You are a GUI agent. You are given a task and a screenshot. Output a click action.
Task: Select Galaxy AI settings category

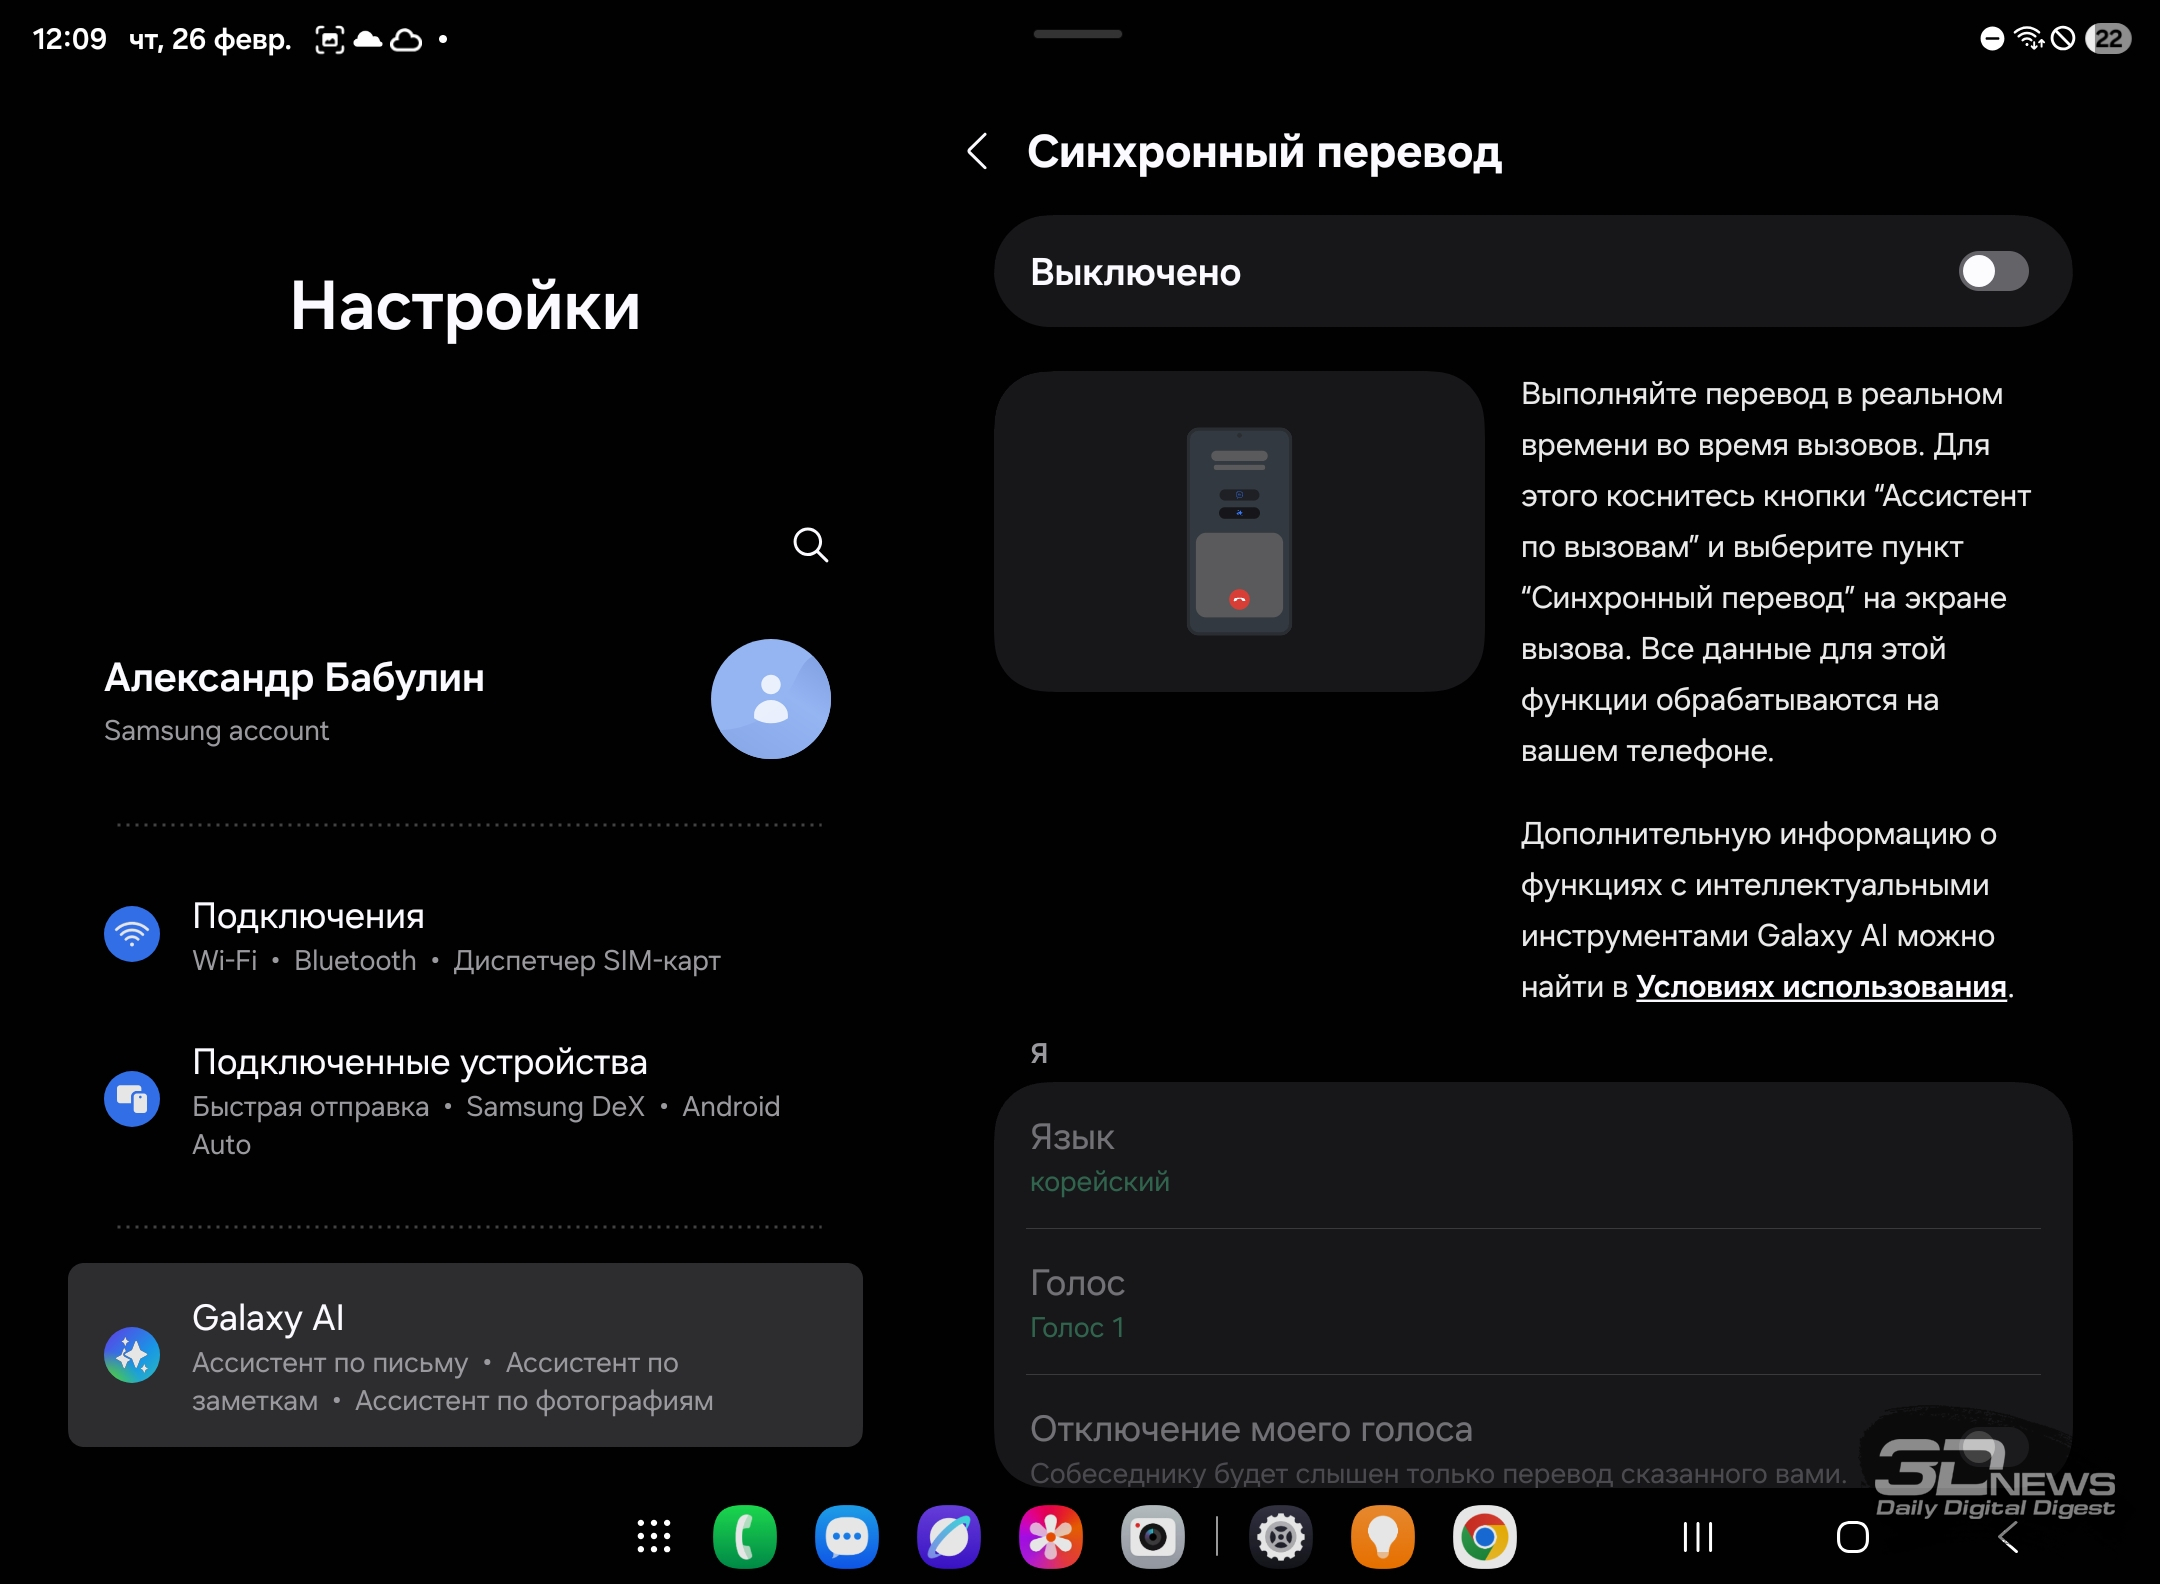click(465, 1355)
